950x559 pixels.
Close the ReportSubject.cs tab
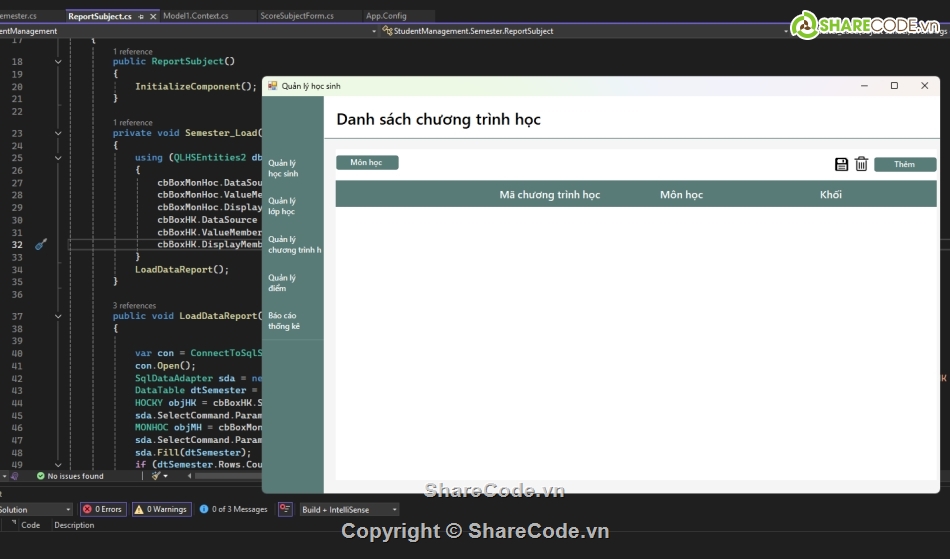click(153, 17)
